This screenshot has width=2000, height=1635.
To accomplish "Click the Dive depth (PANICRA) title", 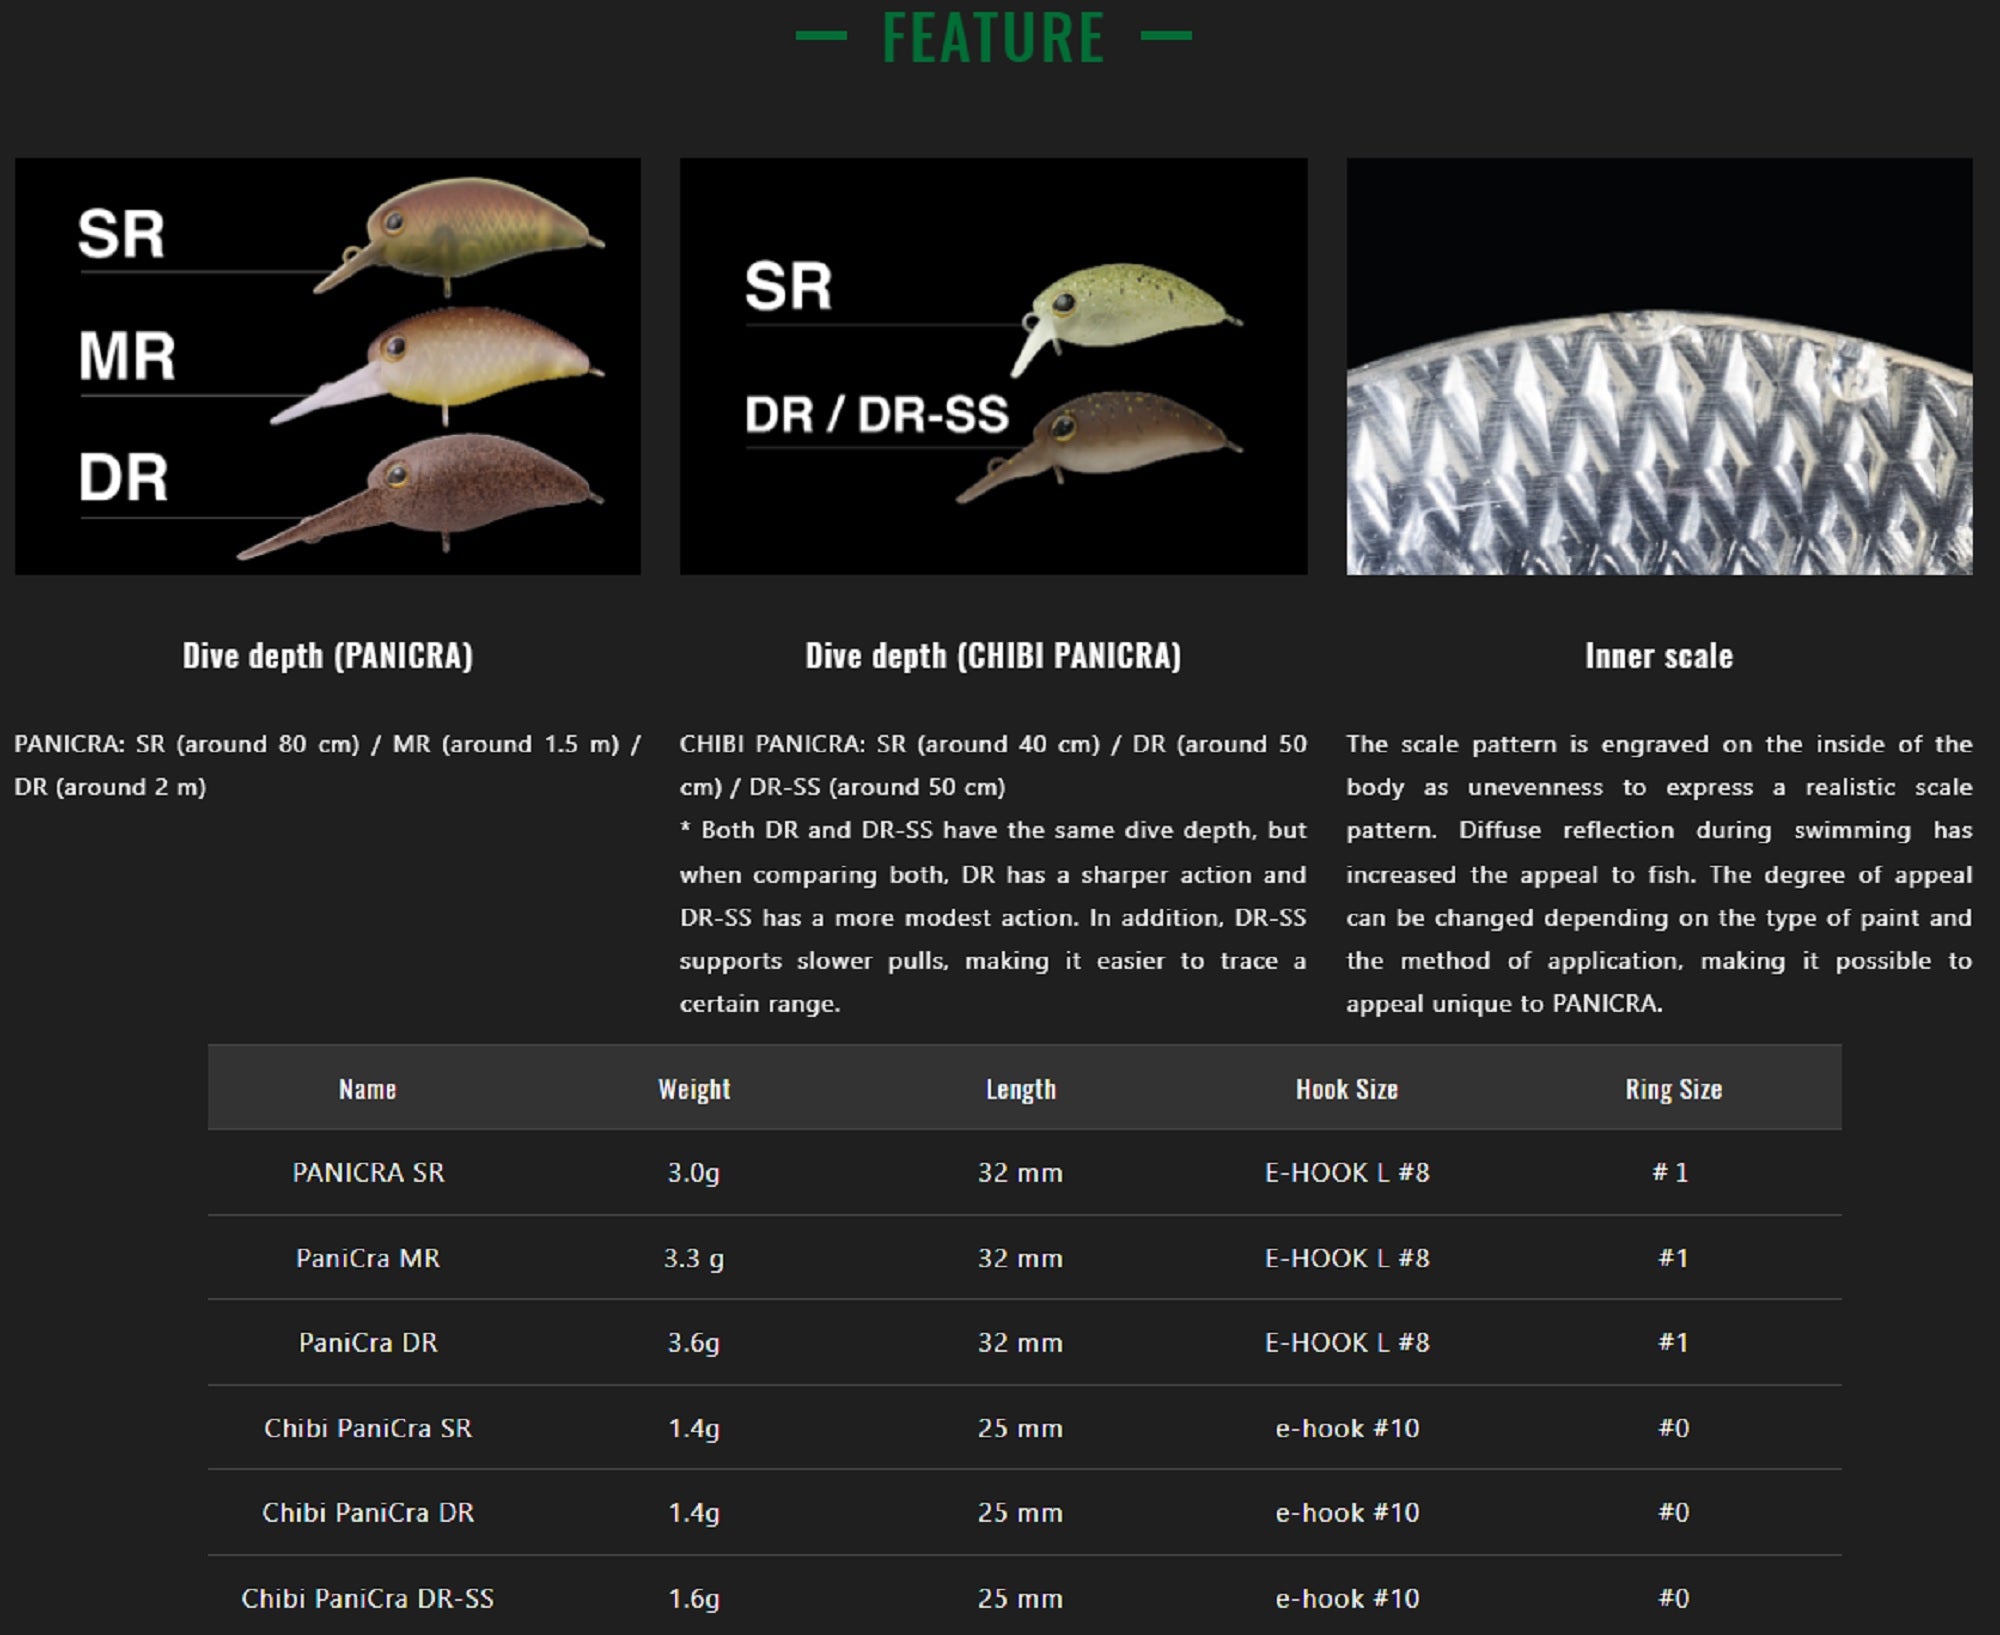I will pos(327,656).
